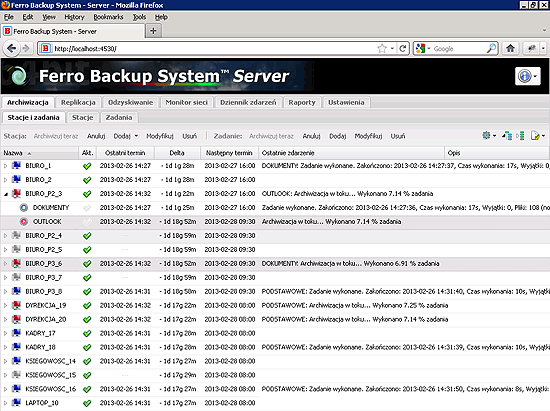Expand the KSIEGOWOSC_14 station row
Screen dimensions: 550x411
coord(6,361)
